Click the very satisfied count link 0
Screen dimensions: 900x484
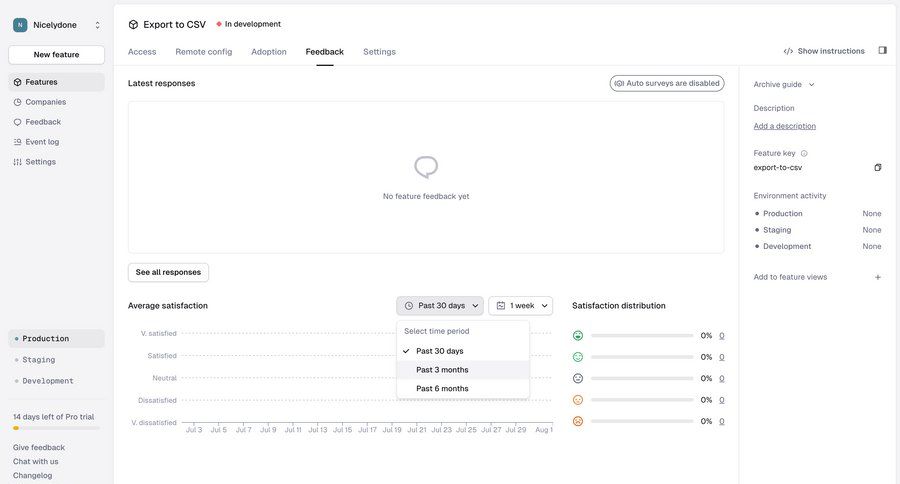pos(721,336)
